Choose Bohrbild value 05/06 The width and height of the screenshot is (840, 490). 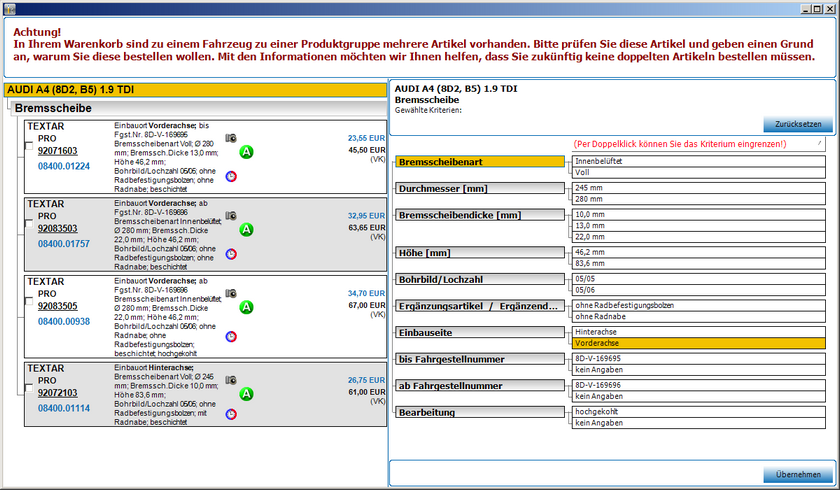[x=699, y=290]
